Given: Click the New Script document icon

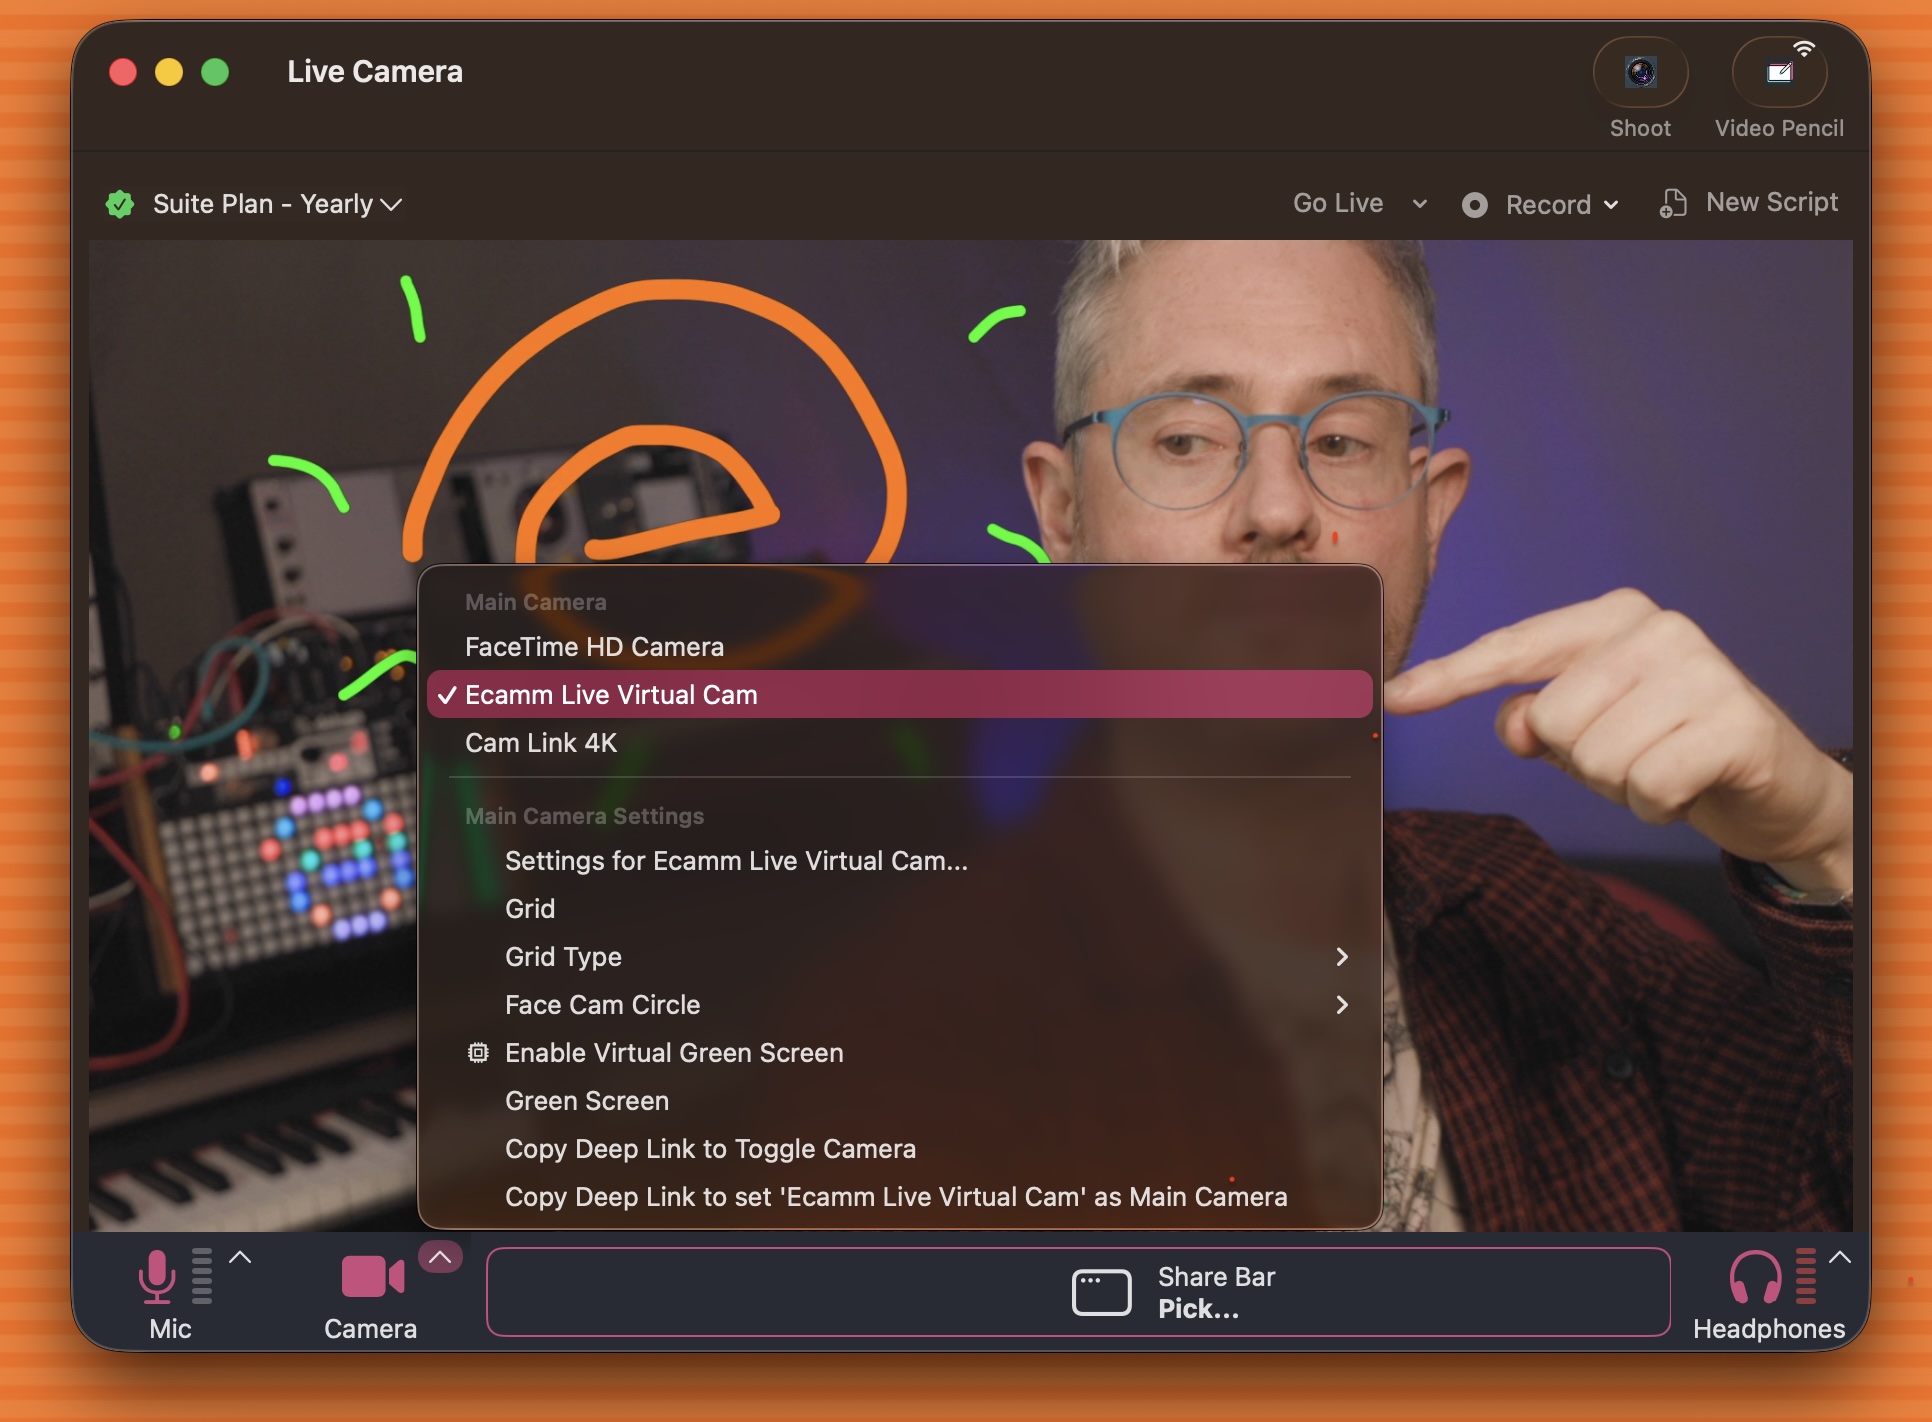Looking at the screenshot, I should [x=1673, y=203].
